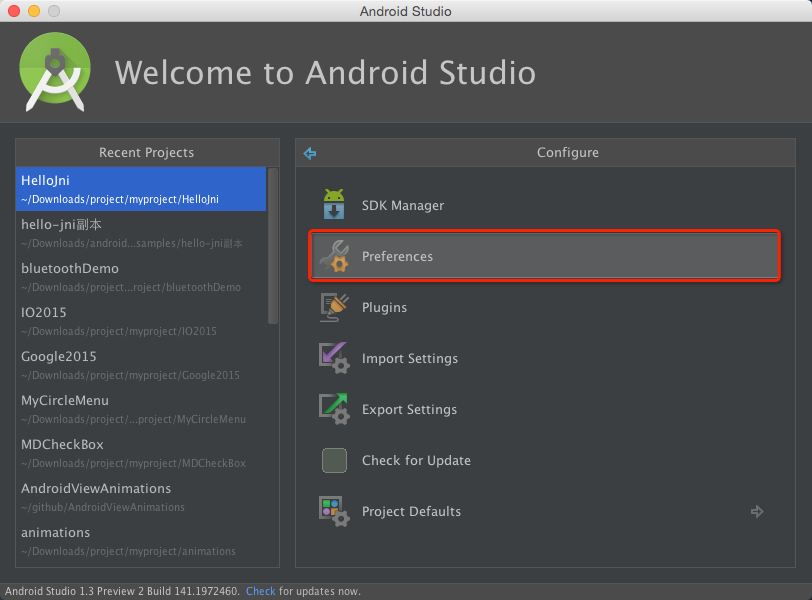Click the ~/Downloads/project/myproject/MDCheckBox path
Screen dimensions: 812x600
[x=133, y=463]
